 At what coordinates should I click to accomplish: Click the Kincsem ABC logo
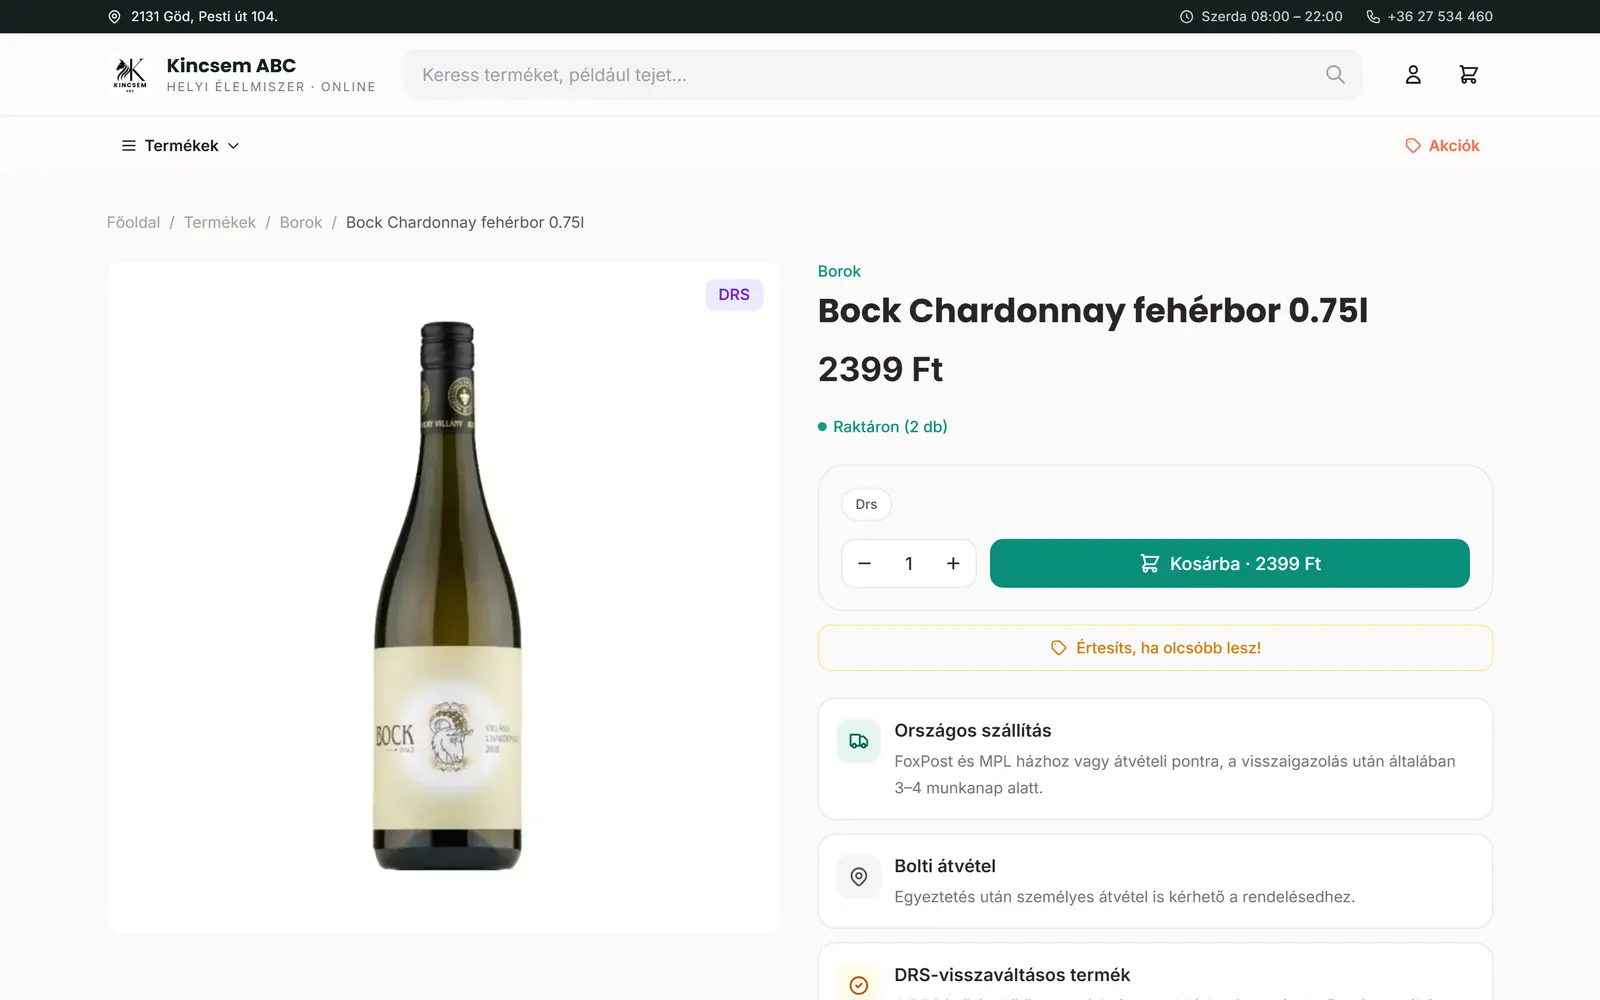pyautogui.click(x=130, y=75)
